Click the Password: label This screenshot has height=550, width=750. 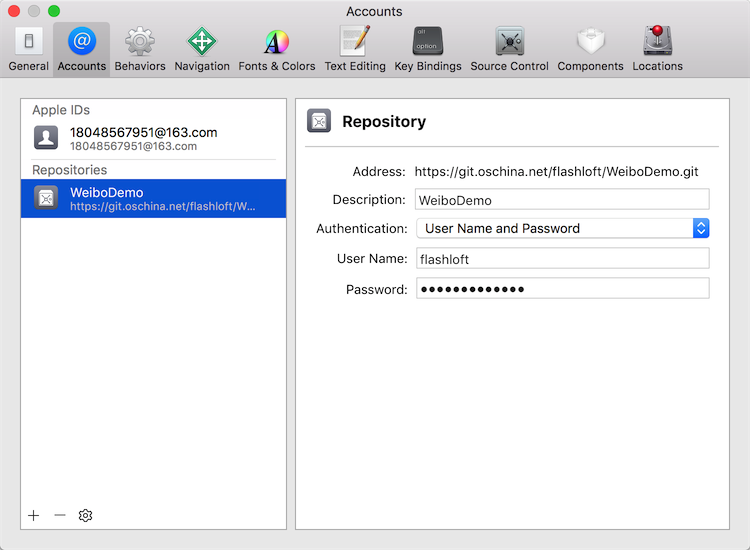click(376, 289)
